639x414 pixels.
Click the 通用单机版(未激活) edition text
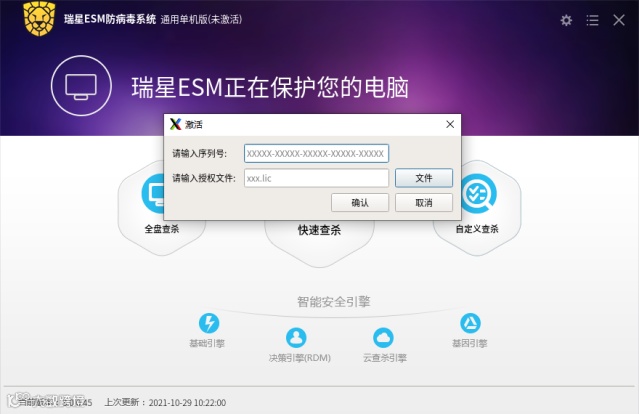(201, 19)
